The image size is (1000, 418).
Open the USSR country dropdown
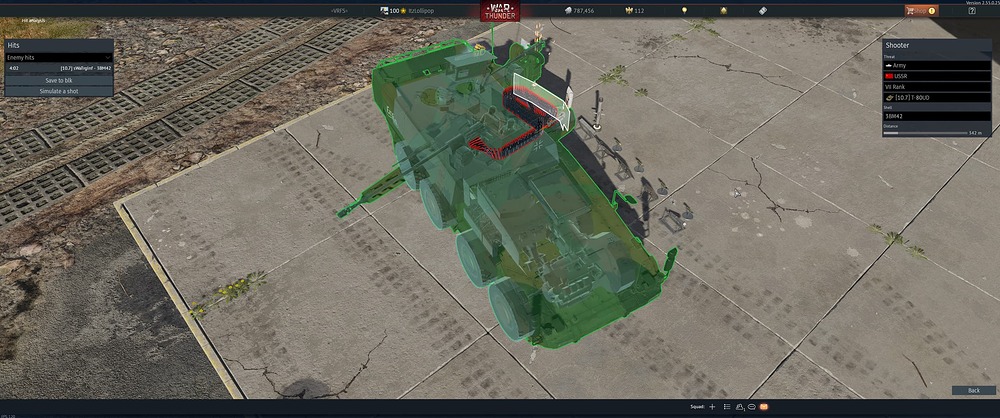936,76
